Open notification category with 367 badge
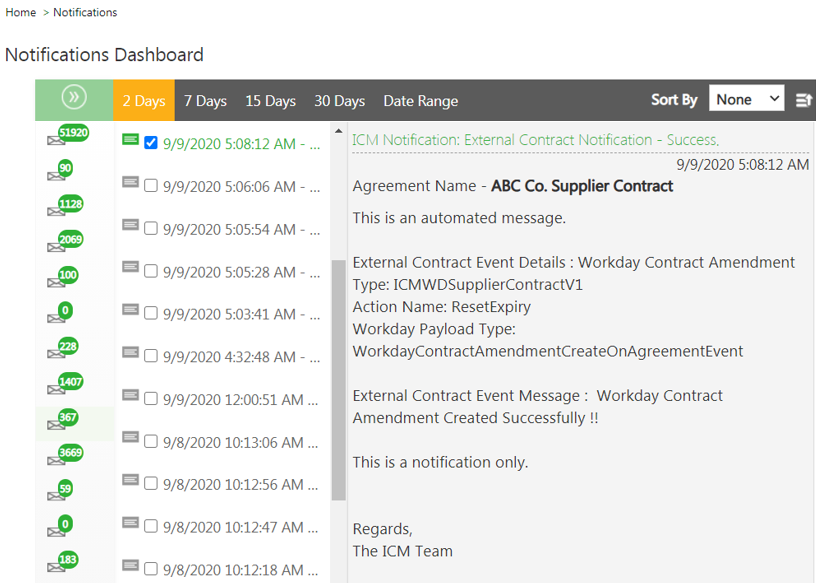816x583 pixels. tap(62, 420)
